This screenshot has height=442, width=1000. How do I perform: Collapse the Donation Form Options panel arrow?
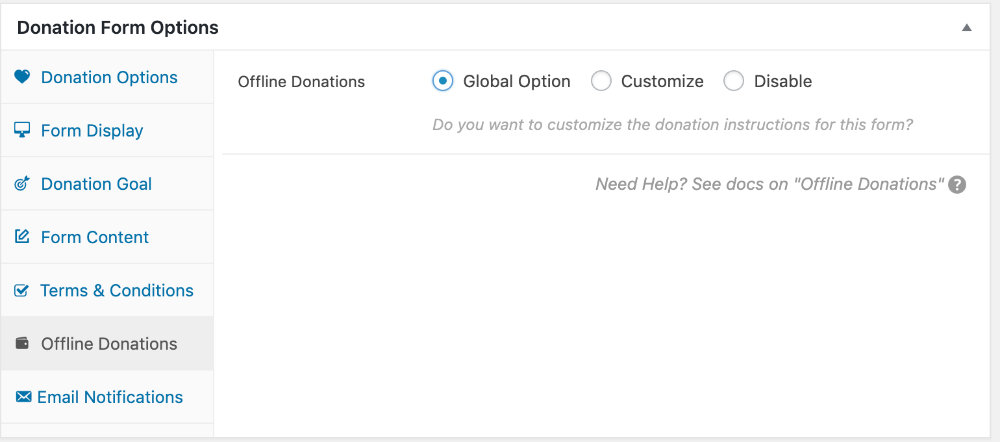point(967,27)
